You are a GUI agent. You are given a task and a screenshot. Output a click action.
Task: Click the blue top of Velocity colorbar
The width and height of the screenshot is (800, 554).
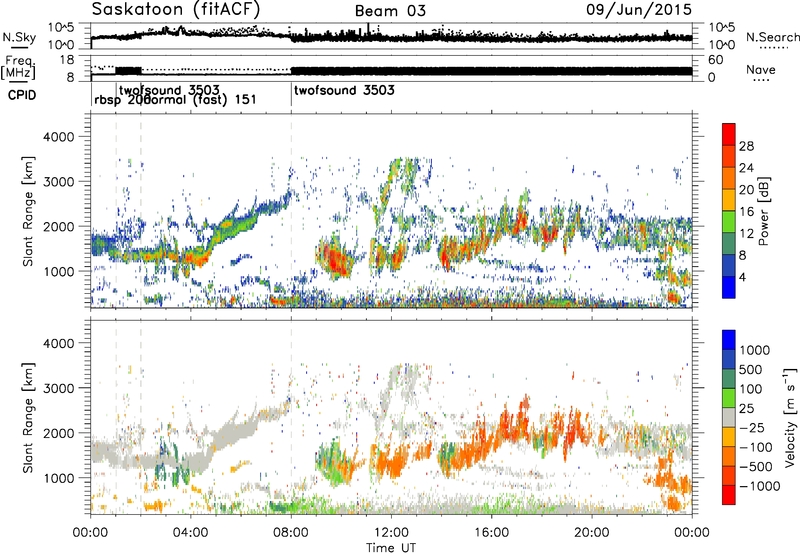[x=729, y=340]
